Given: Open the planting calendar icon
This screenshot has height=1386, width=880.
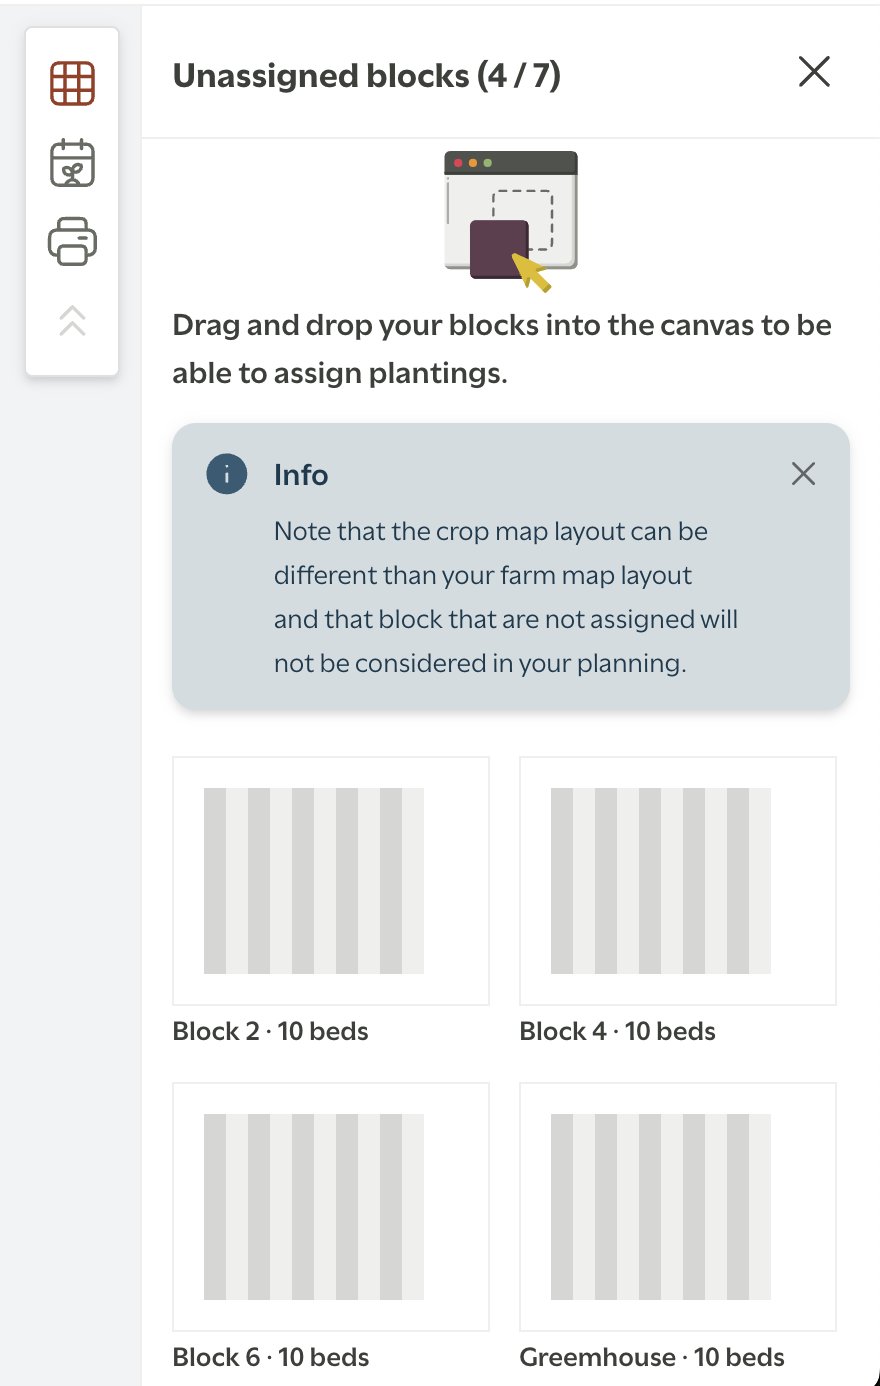Looking at the screenshot, I should (72, 163).
